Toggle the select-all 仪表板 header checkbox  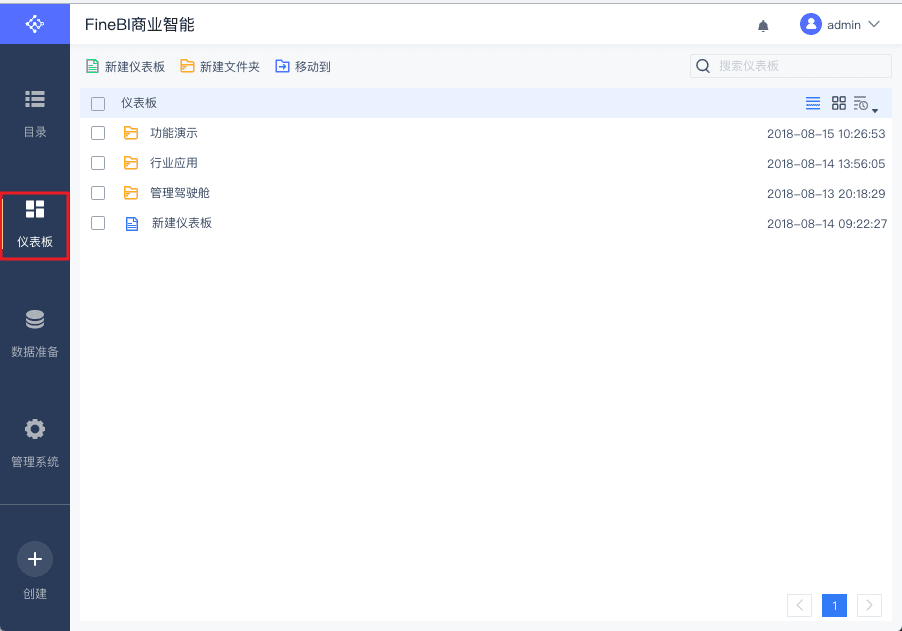pyautogui.click(x=98, y=104)
